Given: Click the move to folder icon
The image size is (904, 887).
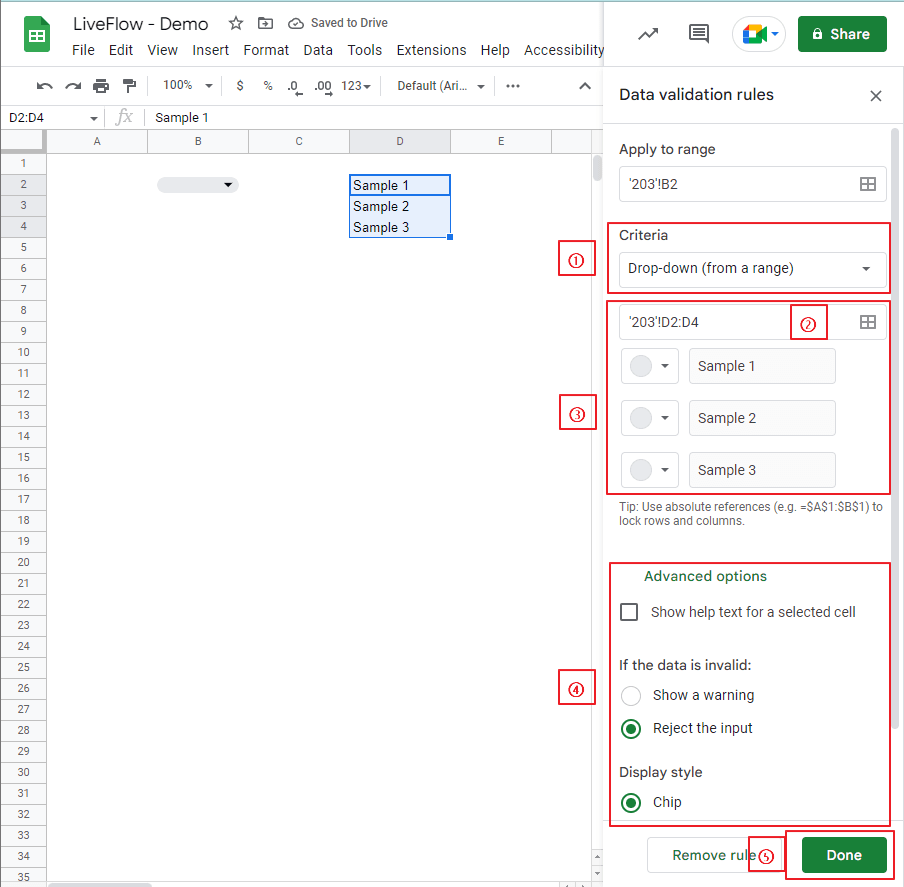Looking at the screenshot, I should 265,23.
